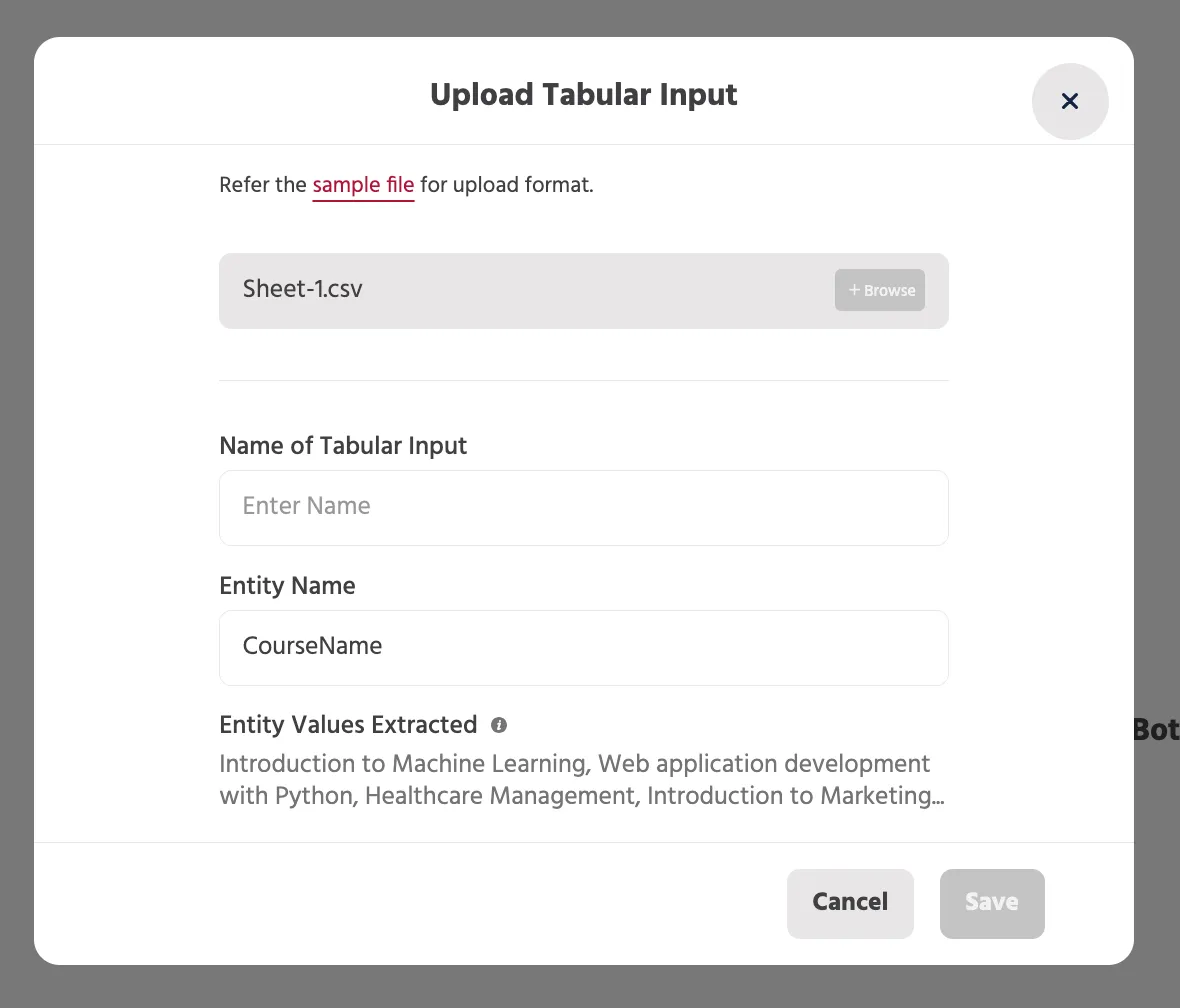Screen dimensions: 1180x1008
Task: Close the Upload Tabular Input dialog
Action: pyautogui.click(x=1069, y=101)
